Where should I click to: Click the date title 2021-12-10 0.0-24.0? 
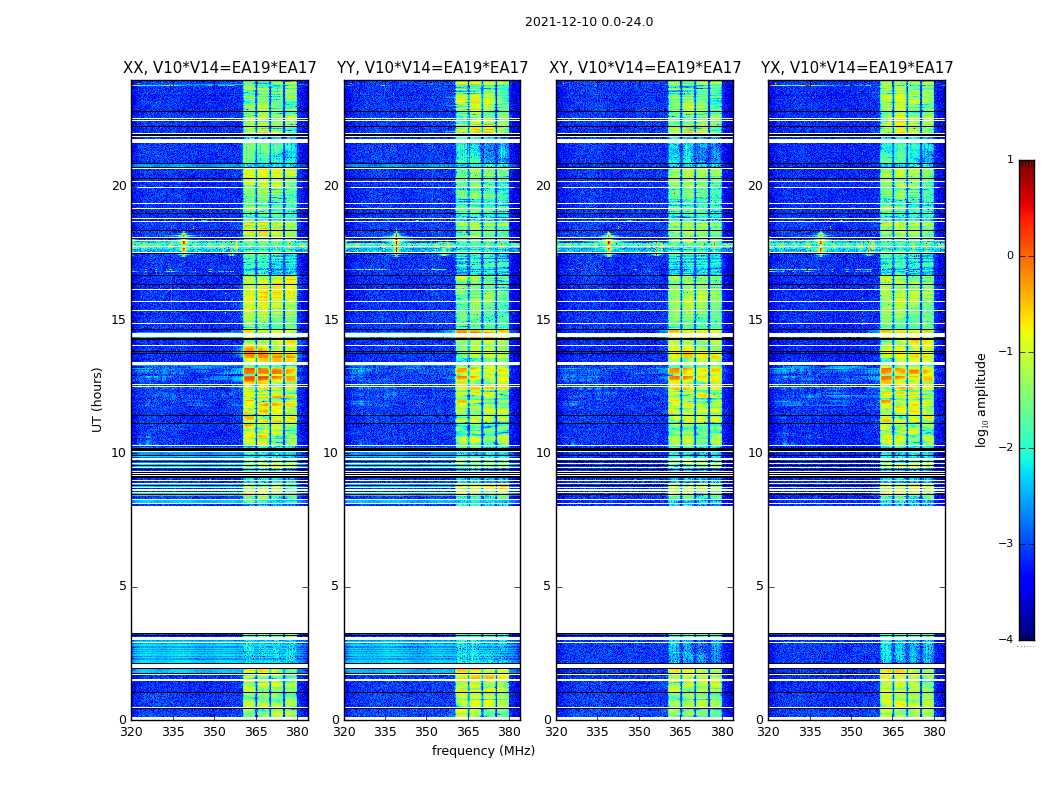coord(589,22)
